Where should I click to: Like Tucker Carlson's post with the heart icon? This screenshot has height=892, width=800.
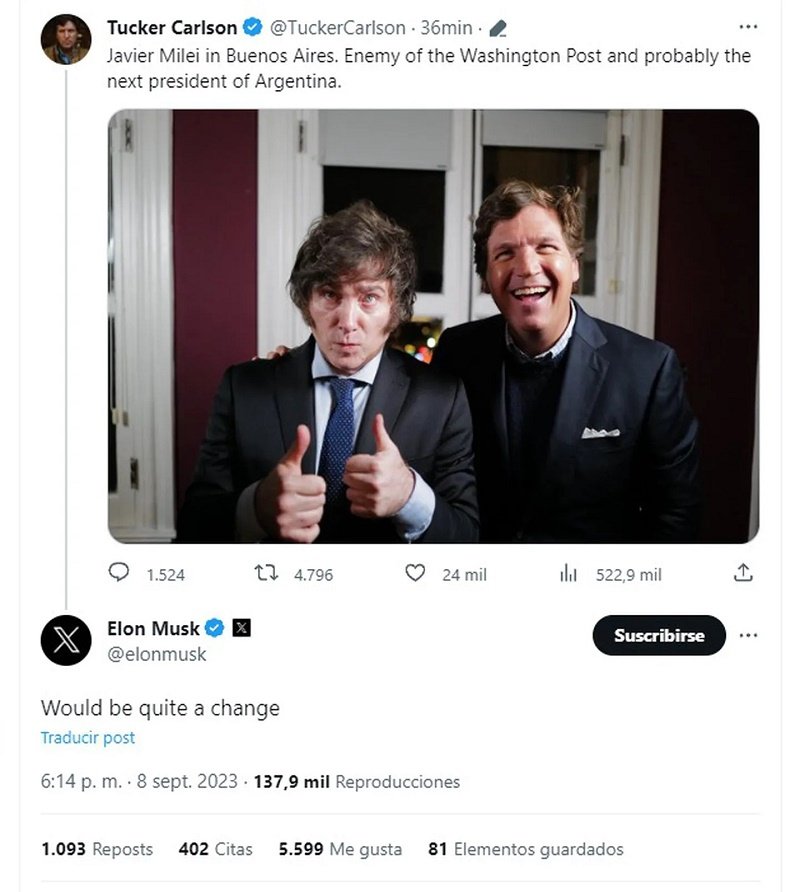415,573
